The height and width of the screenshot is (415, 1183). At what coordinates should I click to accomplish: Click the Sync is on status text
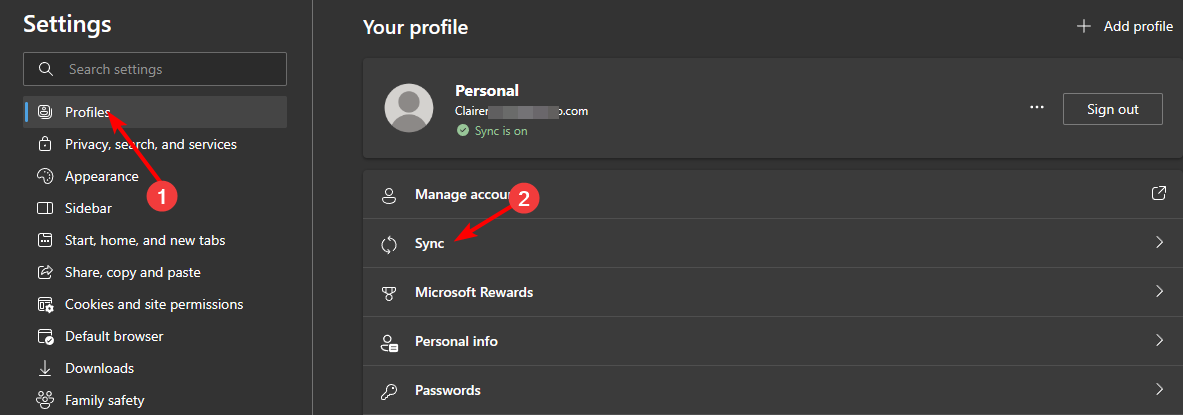coord(499,131)
